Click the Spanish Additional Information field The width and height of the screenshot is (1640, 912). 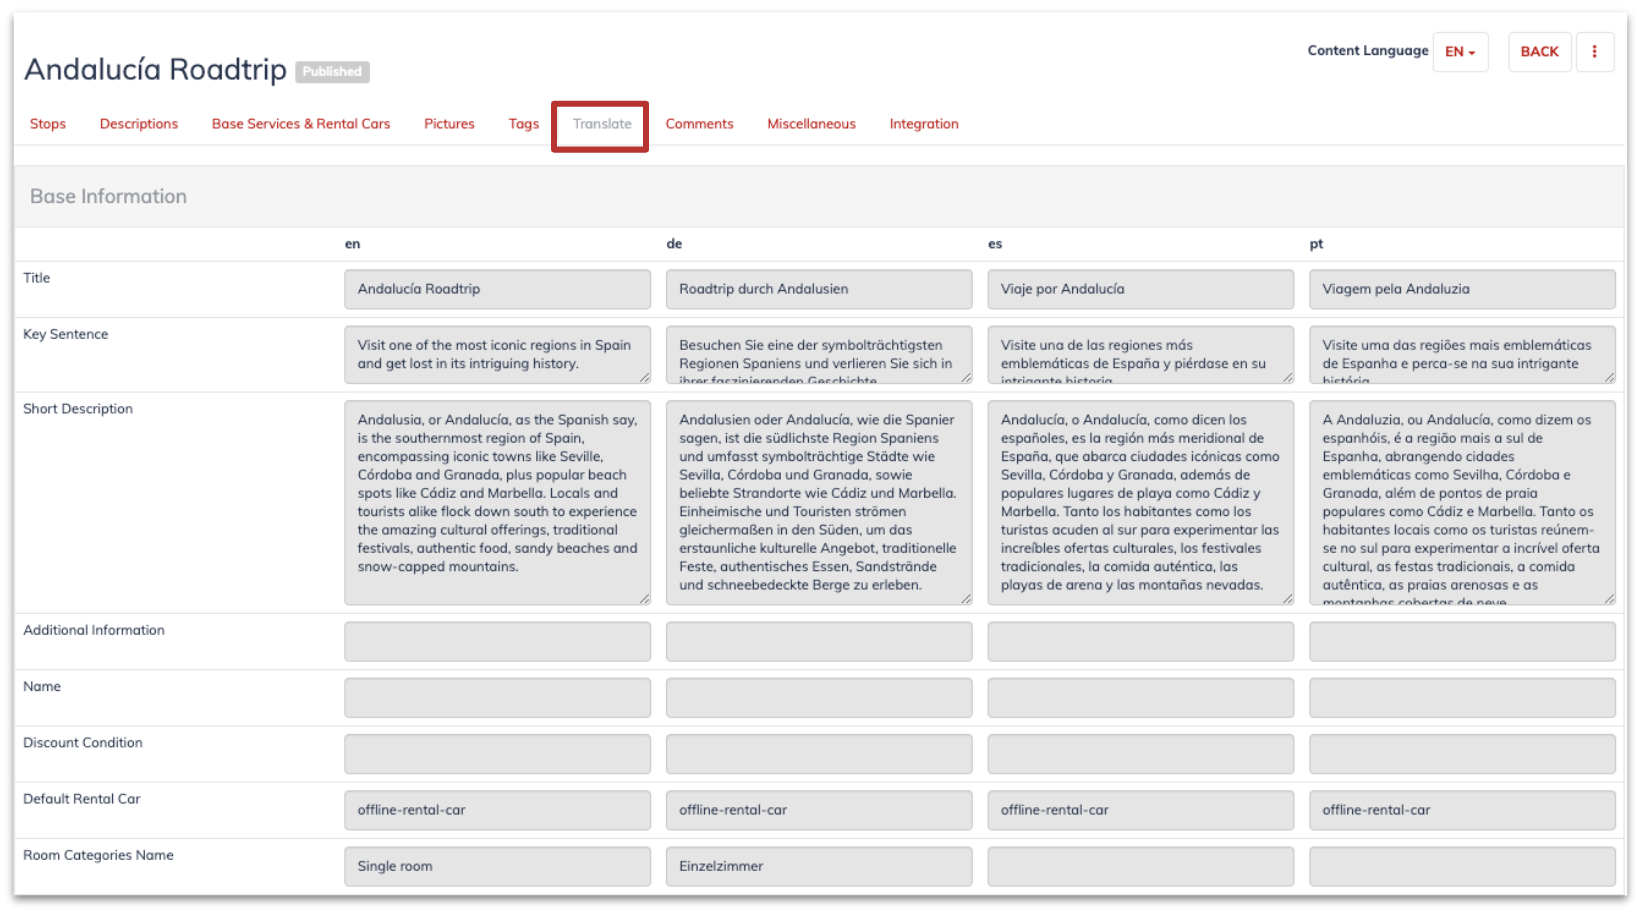pos(1140,642)
